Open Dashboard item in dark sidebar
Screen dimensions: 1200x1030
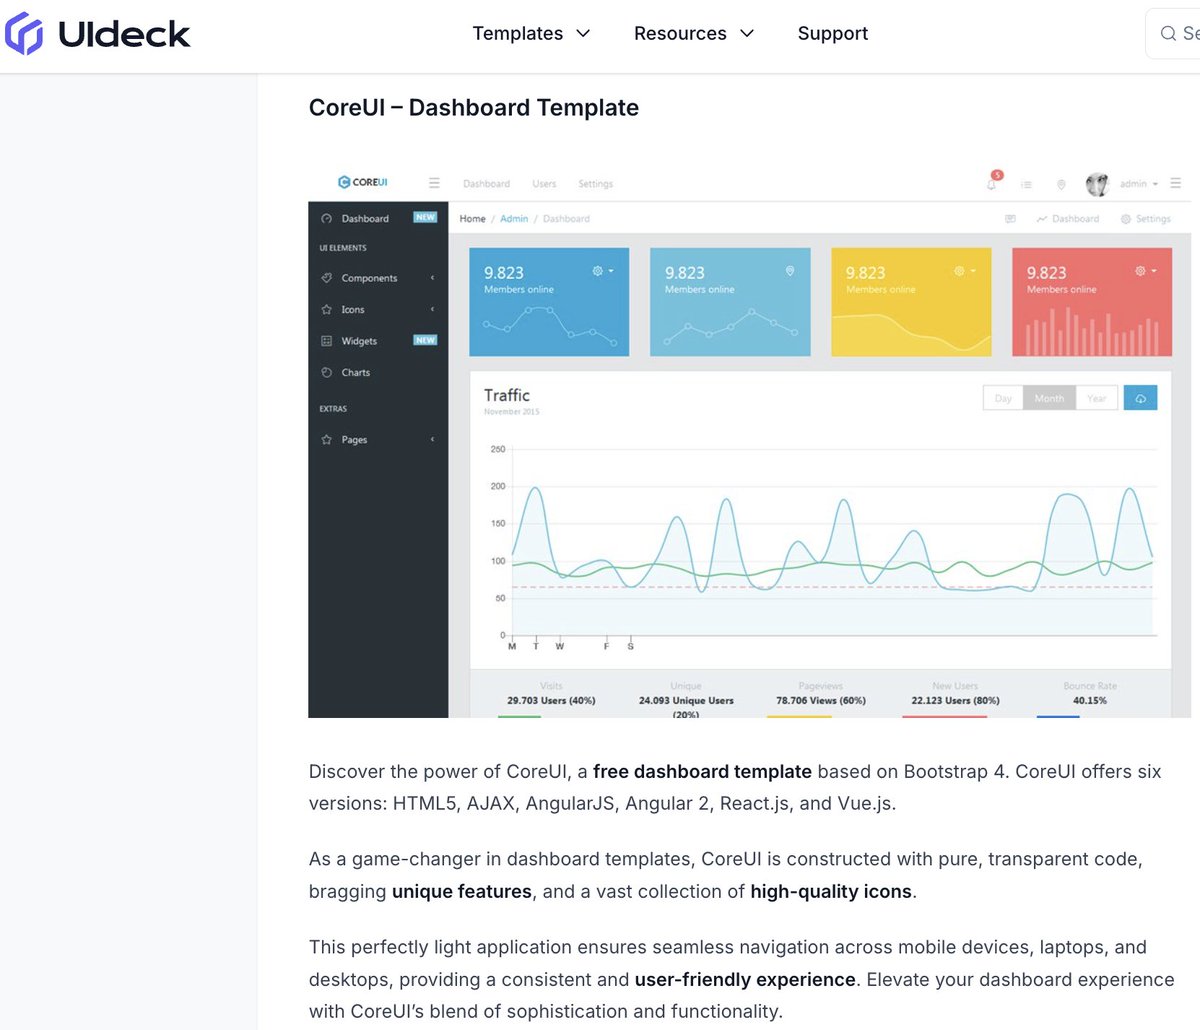tap(378, 218)
